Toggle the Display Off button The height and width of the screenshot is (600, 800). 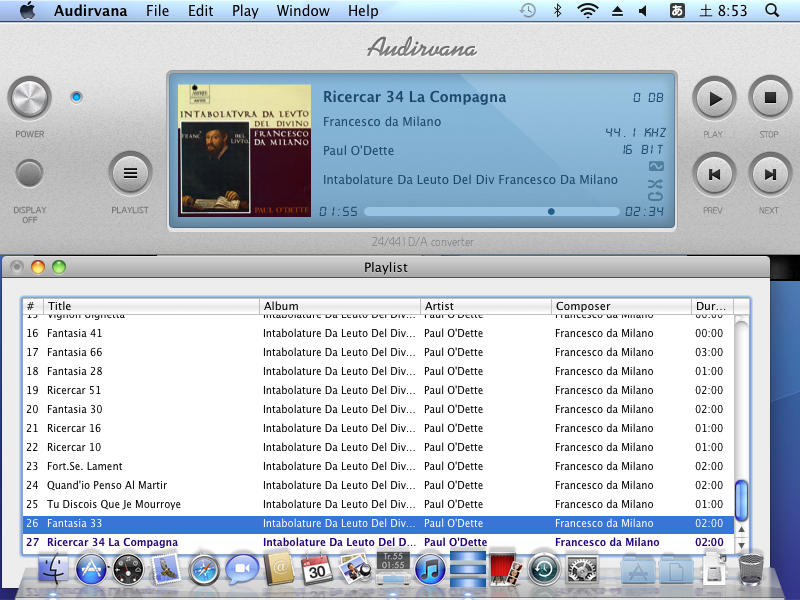coord(29,174)
